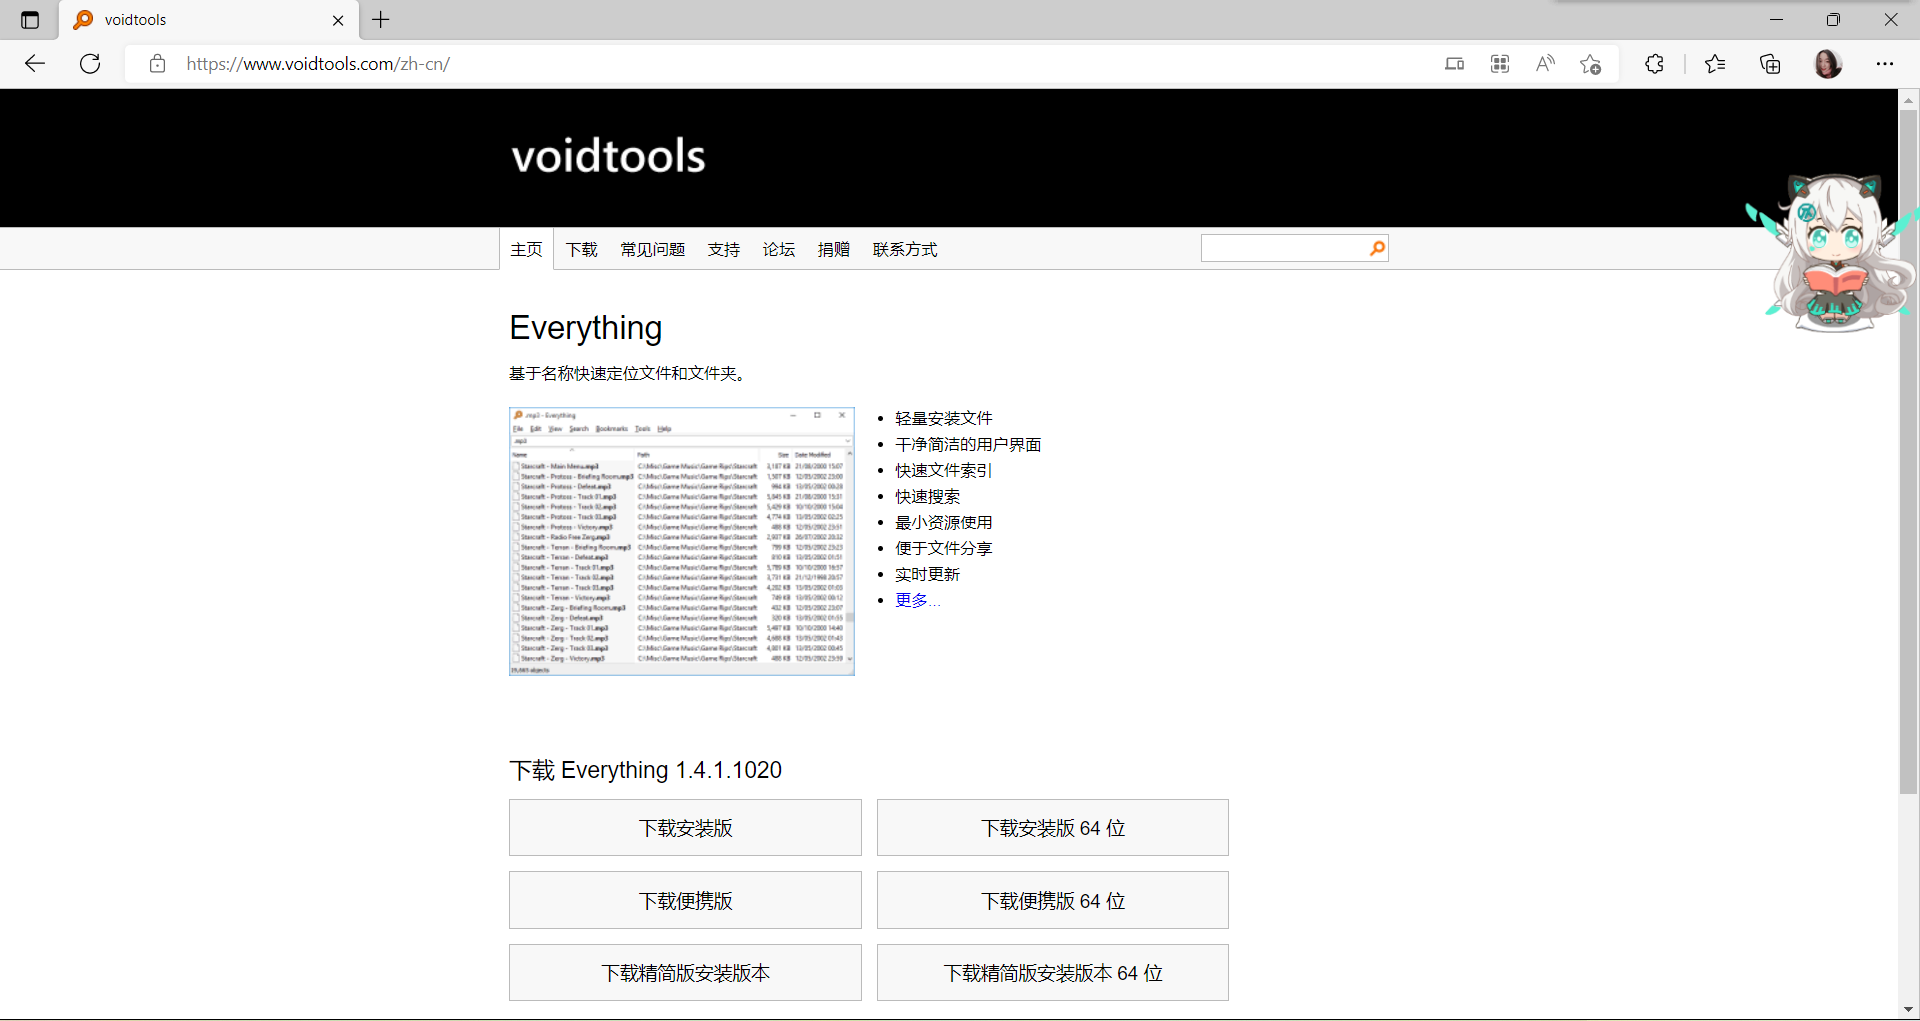
Task: Open the Collections icon
Action: pyautogui.click(x=1770, y=64)
